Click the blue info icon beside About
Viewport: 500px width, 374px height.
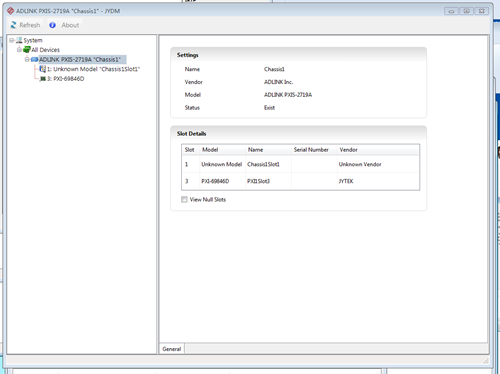tap(52, 25)
